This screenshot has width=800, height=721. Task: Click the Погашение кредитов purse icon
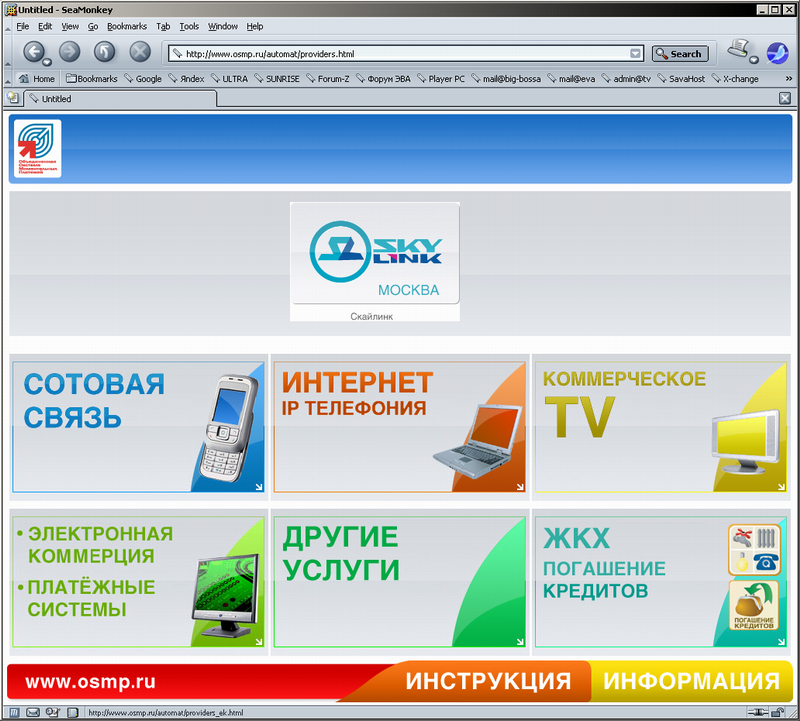pyautogui.click(x=754, y=605)
